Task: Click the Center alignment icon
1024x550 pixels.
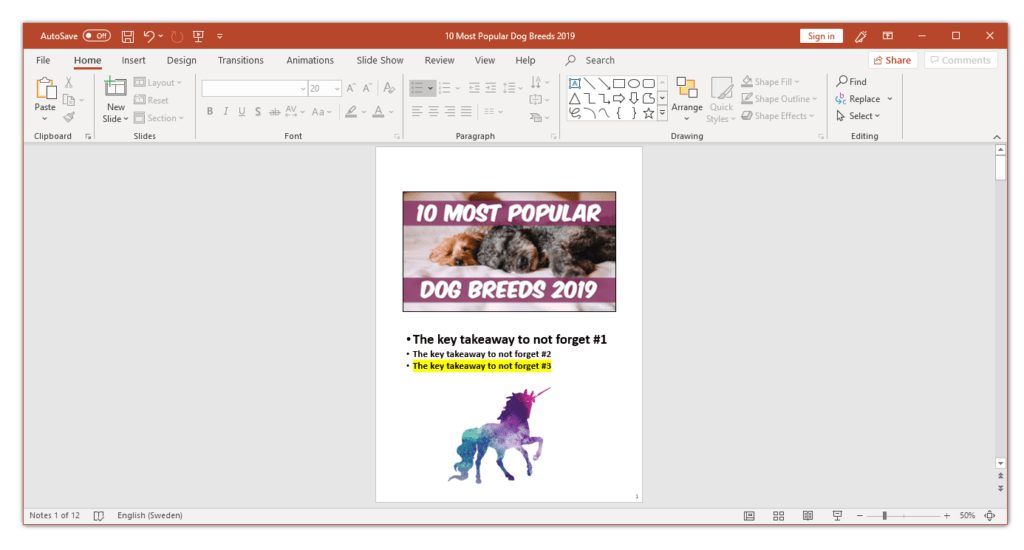Action: click(x=434, y=112)
